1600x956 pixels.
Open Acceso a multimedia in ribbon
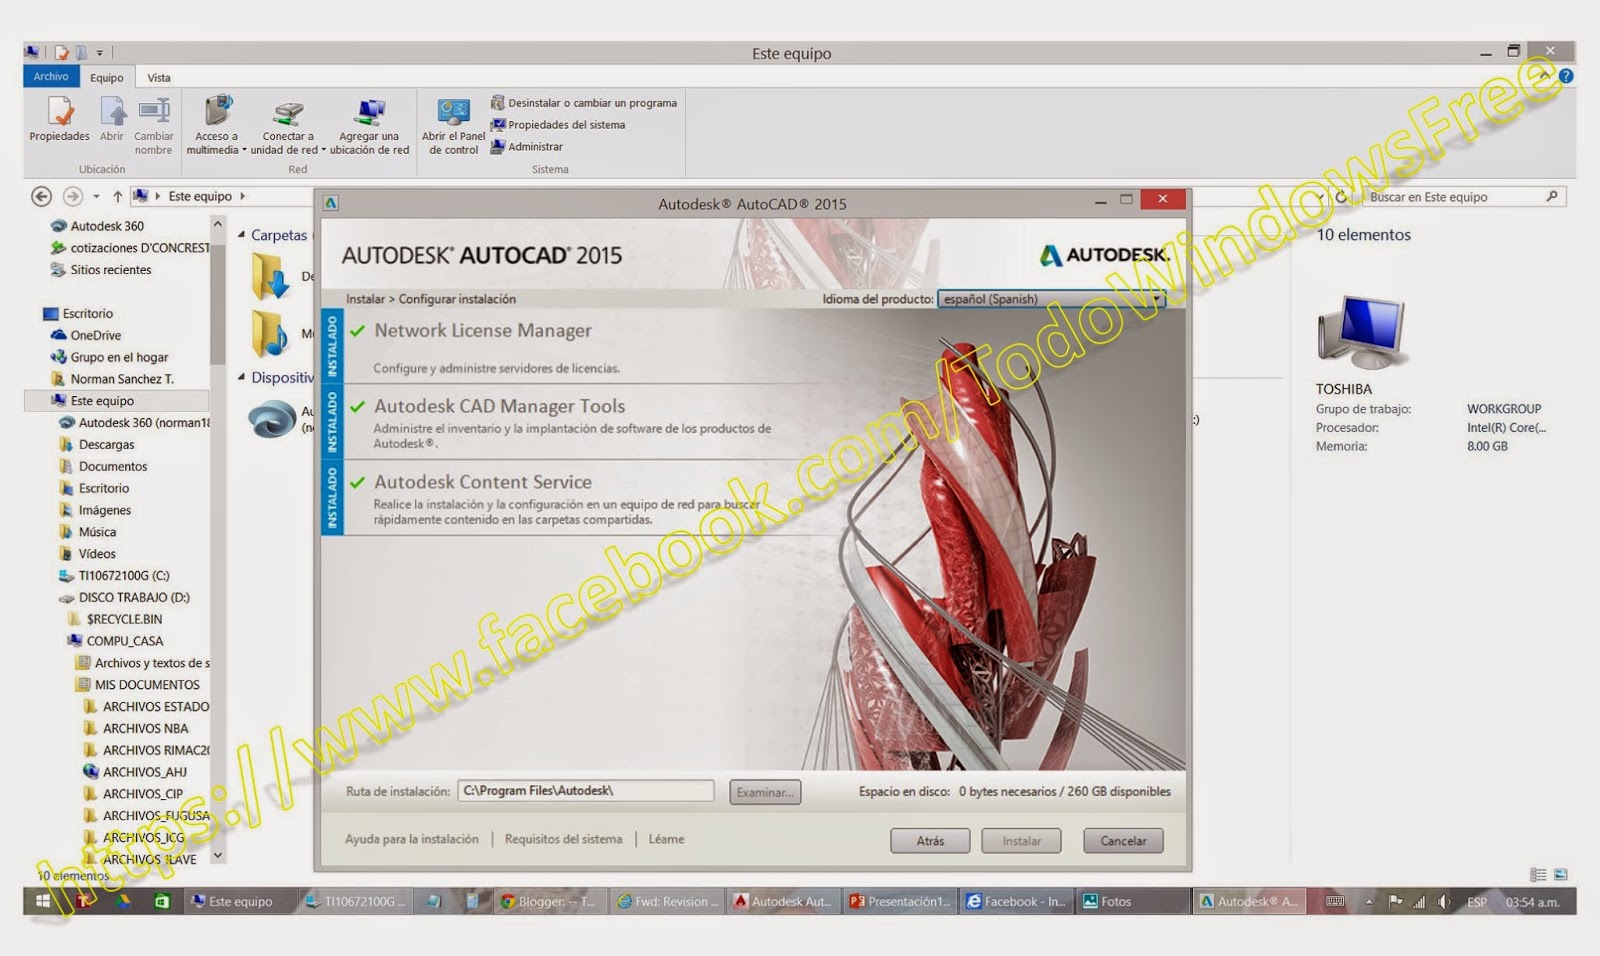coord(217,126)
